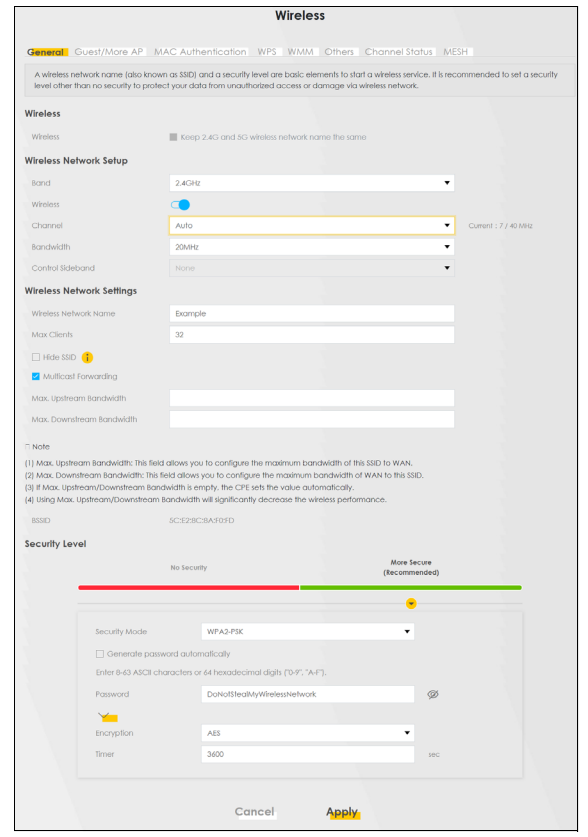Open the Bandwidth 20MHz dropdown

click(312, 247)
